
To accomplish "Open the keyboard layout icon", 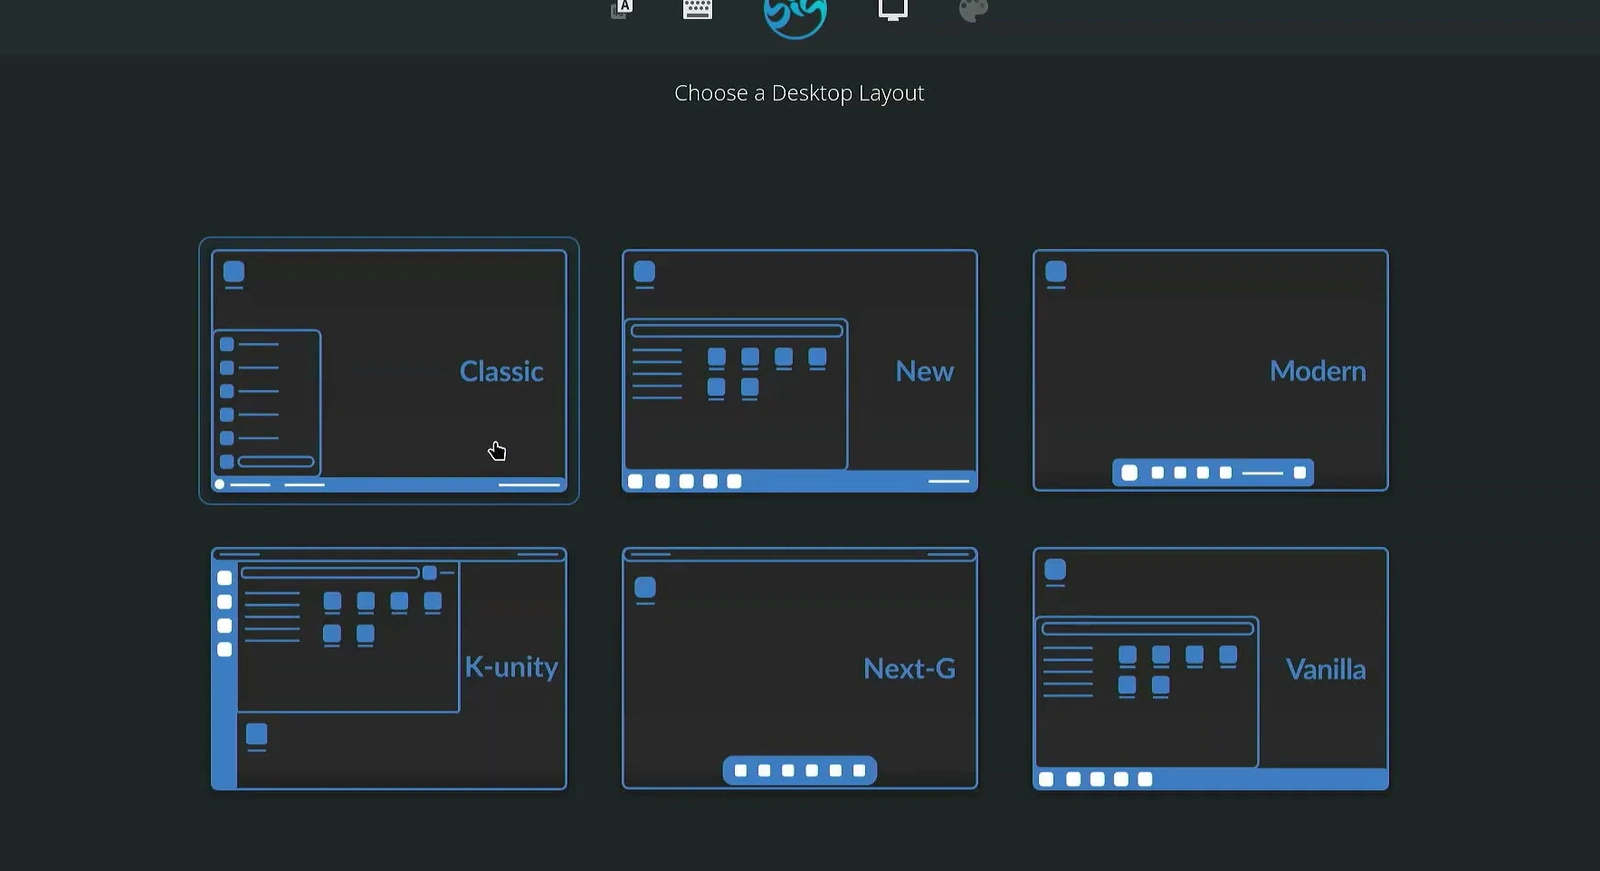I will pyautogui.click(x=697, y=9).
